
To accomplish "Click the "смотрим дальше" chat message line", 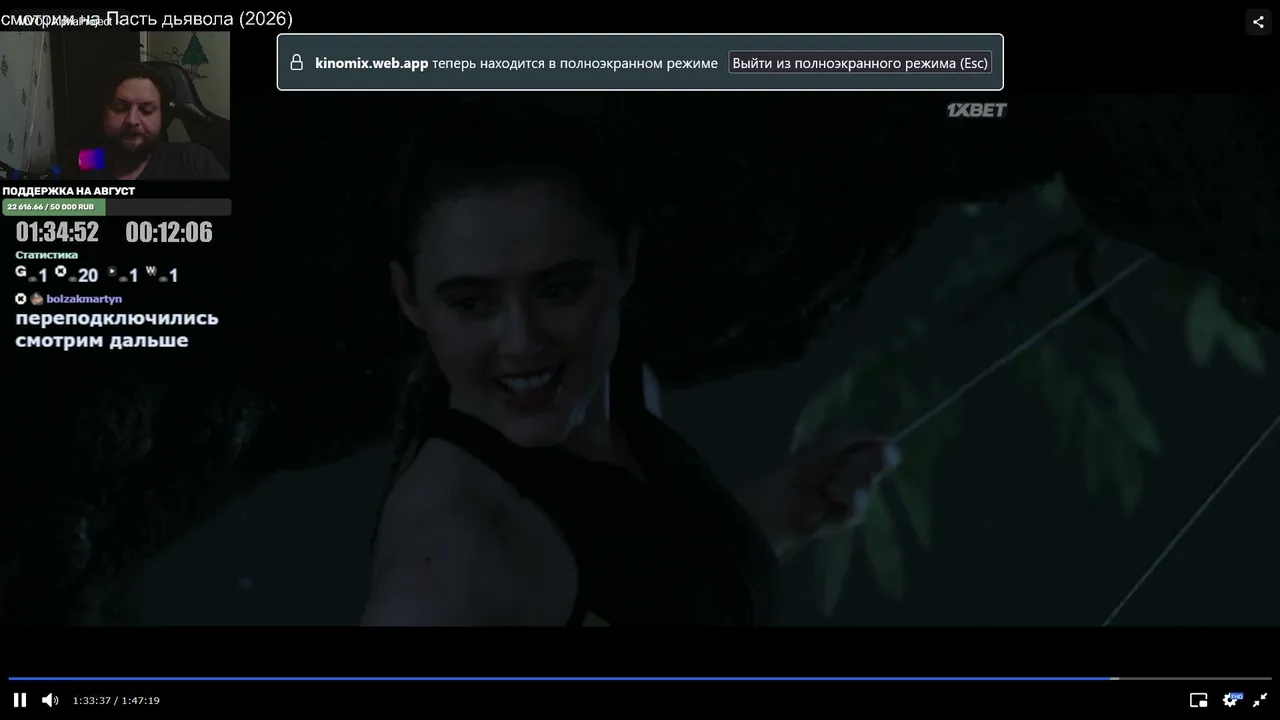I will click(102, 341).
